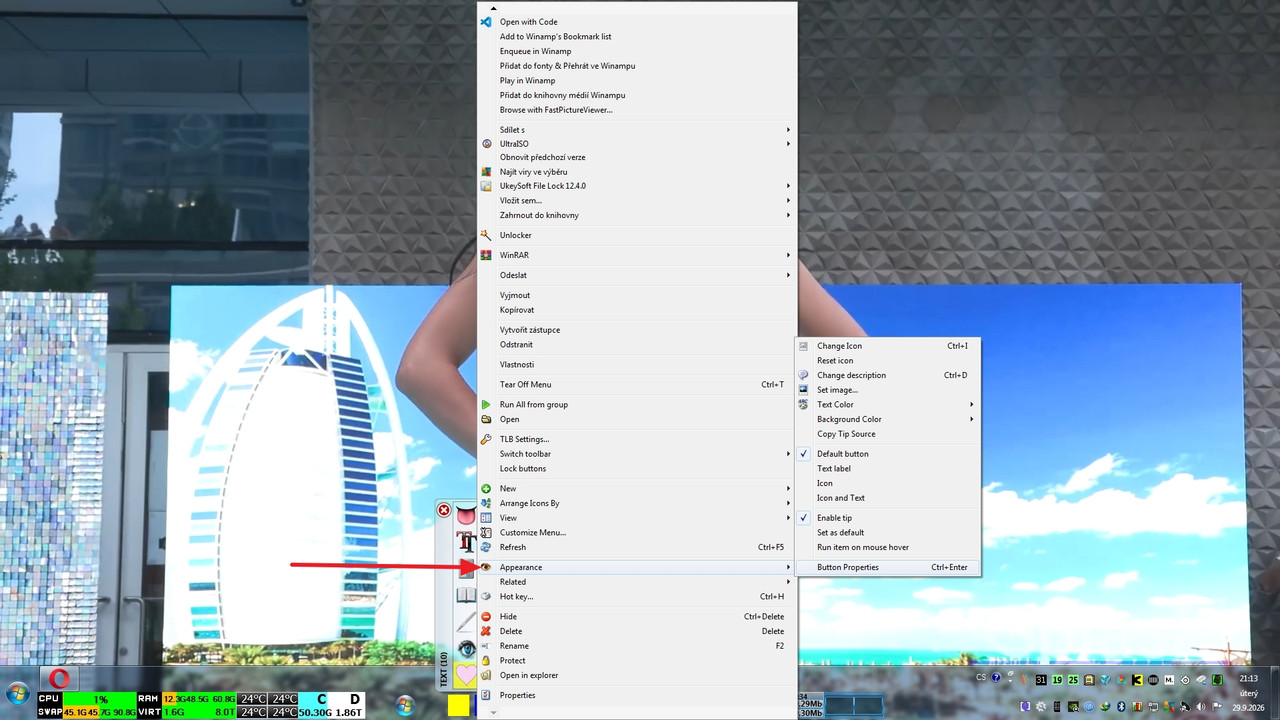1280x720 pixels.
Task: Expand the Text Color submenu
Action: pyautogui.click(x=887, y=405)
